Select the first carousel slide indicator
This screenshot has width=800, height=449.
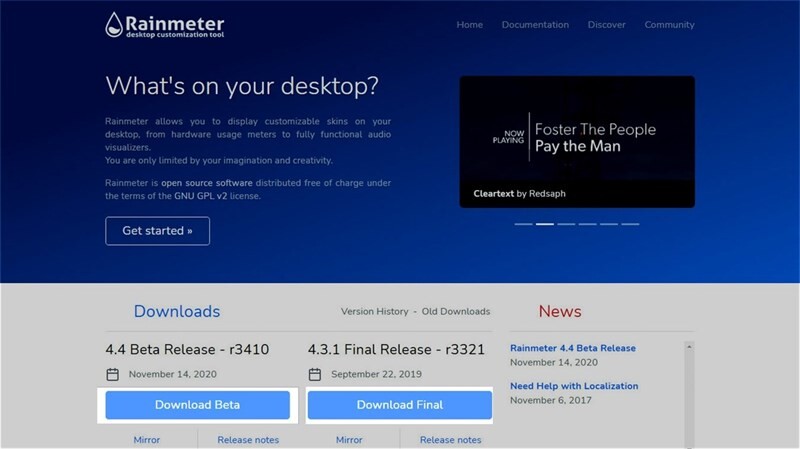pyautogui.click(x=523, y=224)
